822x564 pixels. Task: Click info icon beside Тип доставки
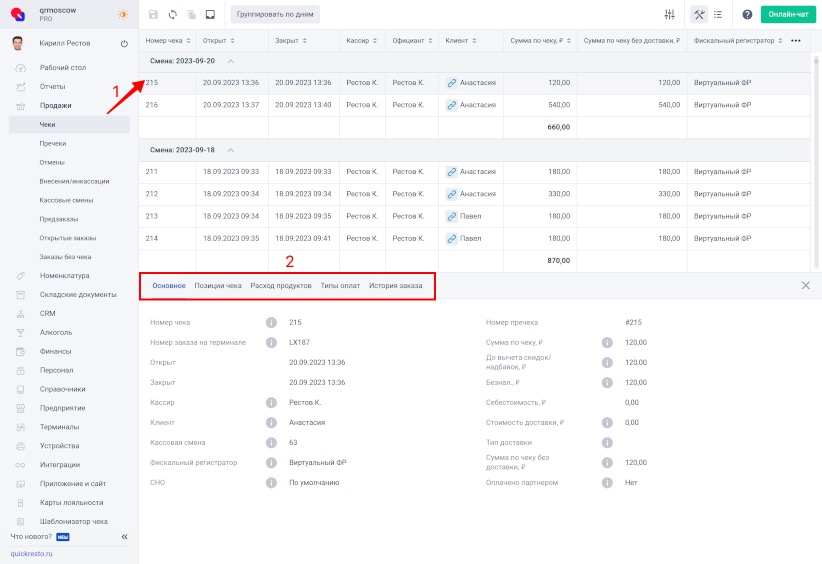pyautogui.click(x=607, y=442)
